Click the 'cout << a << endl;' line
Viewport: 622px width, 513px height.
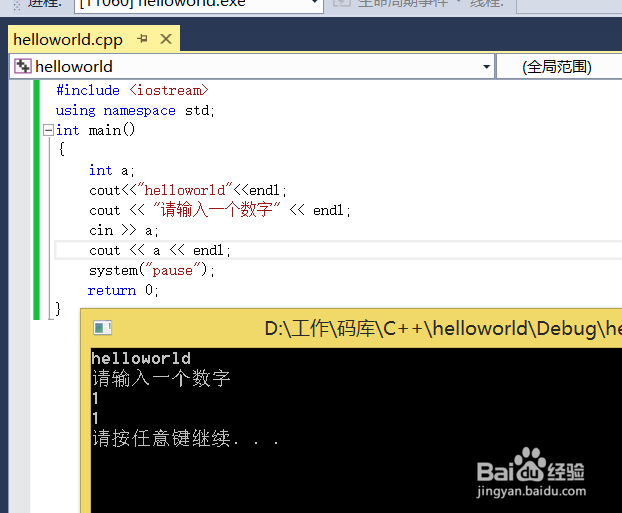159,250
